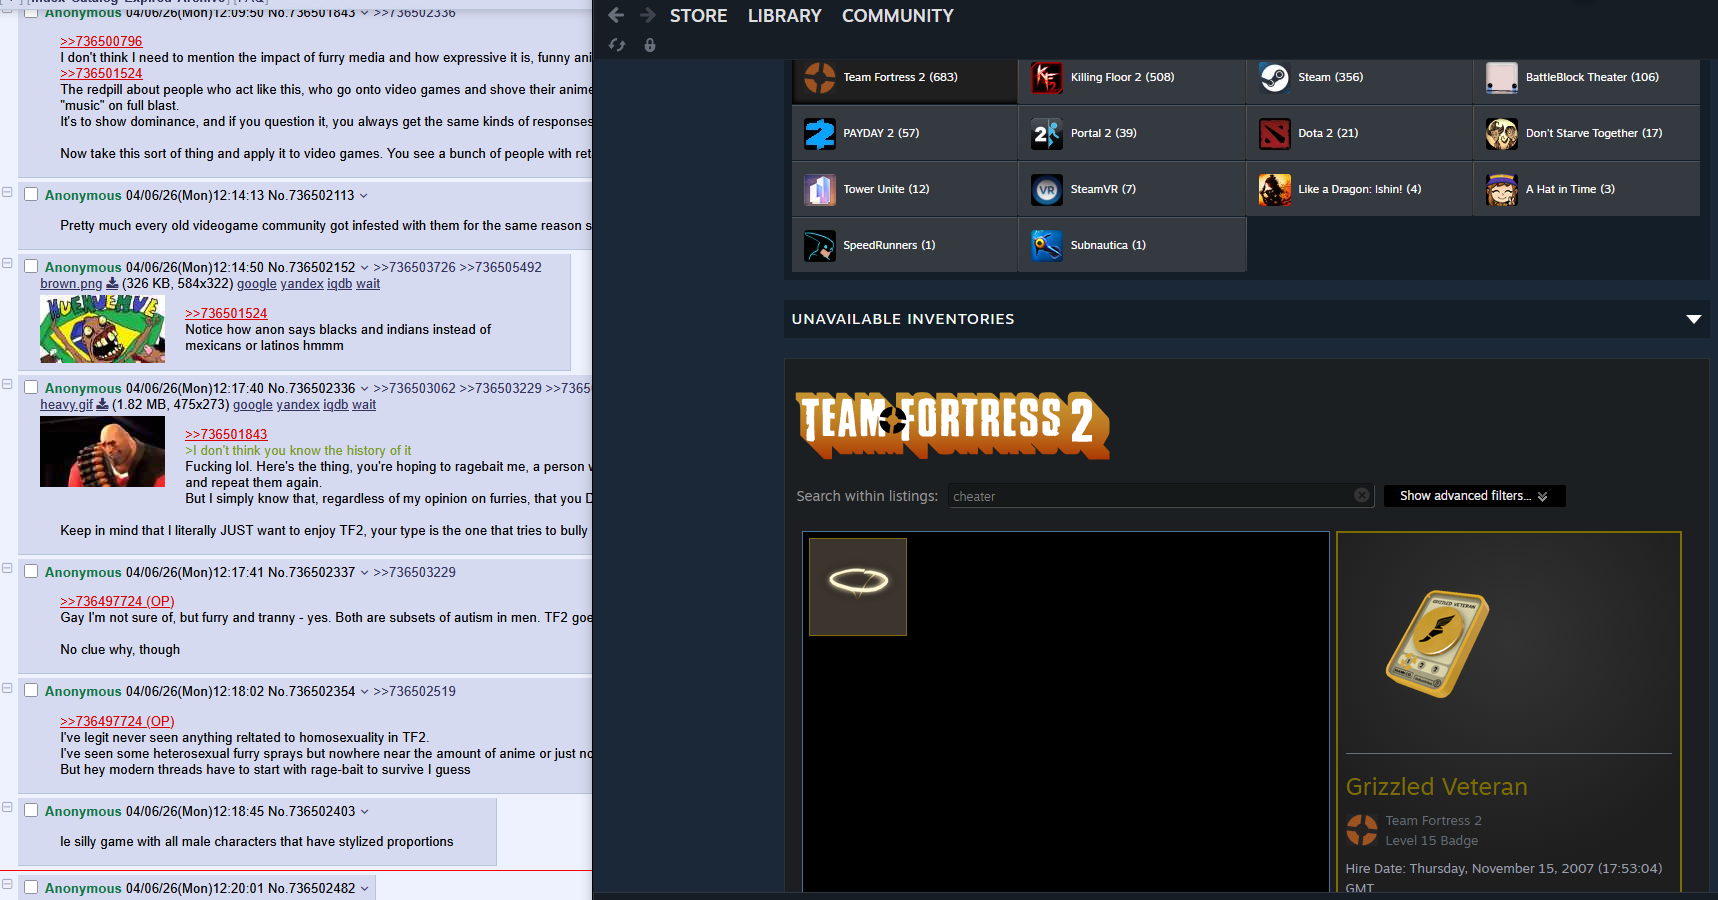Viewport: 1718px width, 900px height.
Task: Click the PAYDAY 2 game icon
Action: coord(820,133)
